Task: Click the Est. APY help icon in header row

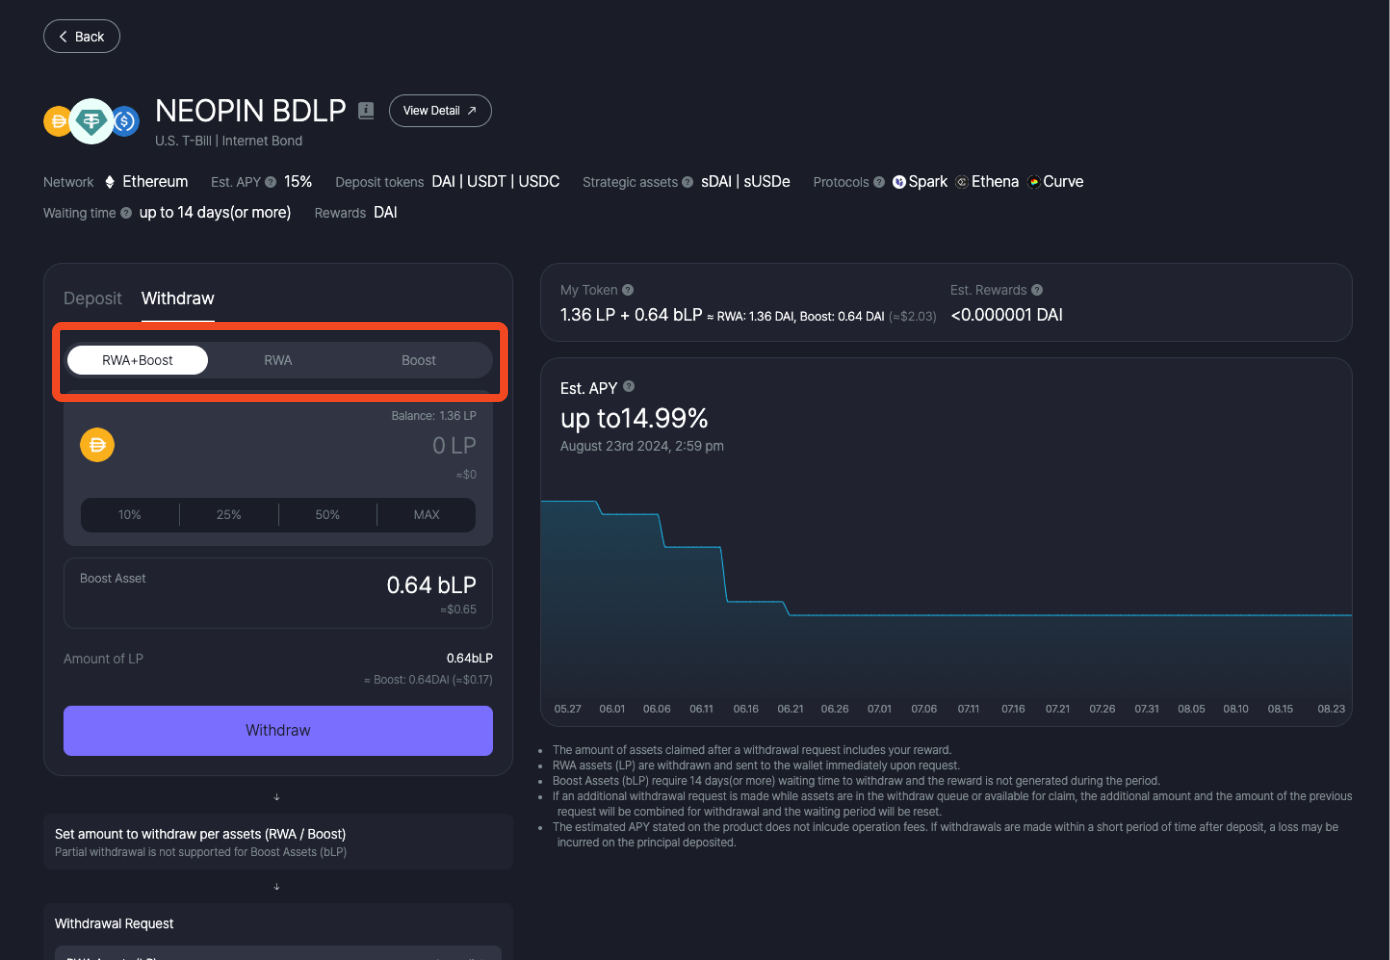Action: pyautogui.click(x=270, y=182)
